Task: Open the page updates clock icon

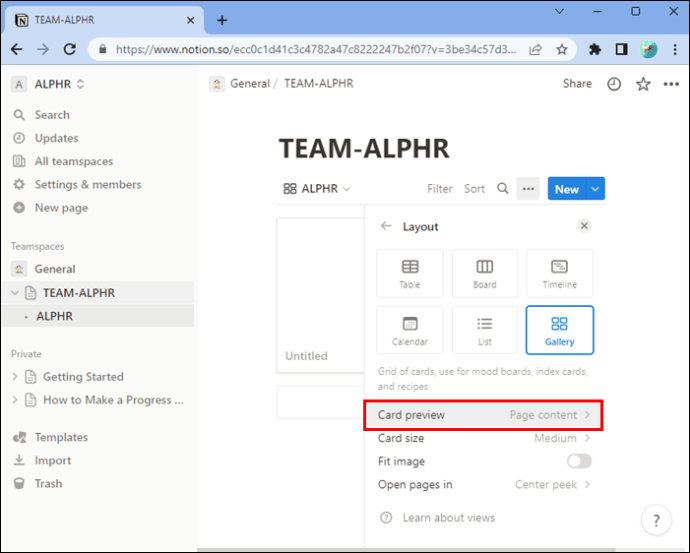Action: point(614,84)
